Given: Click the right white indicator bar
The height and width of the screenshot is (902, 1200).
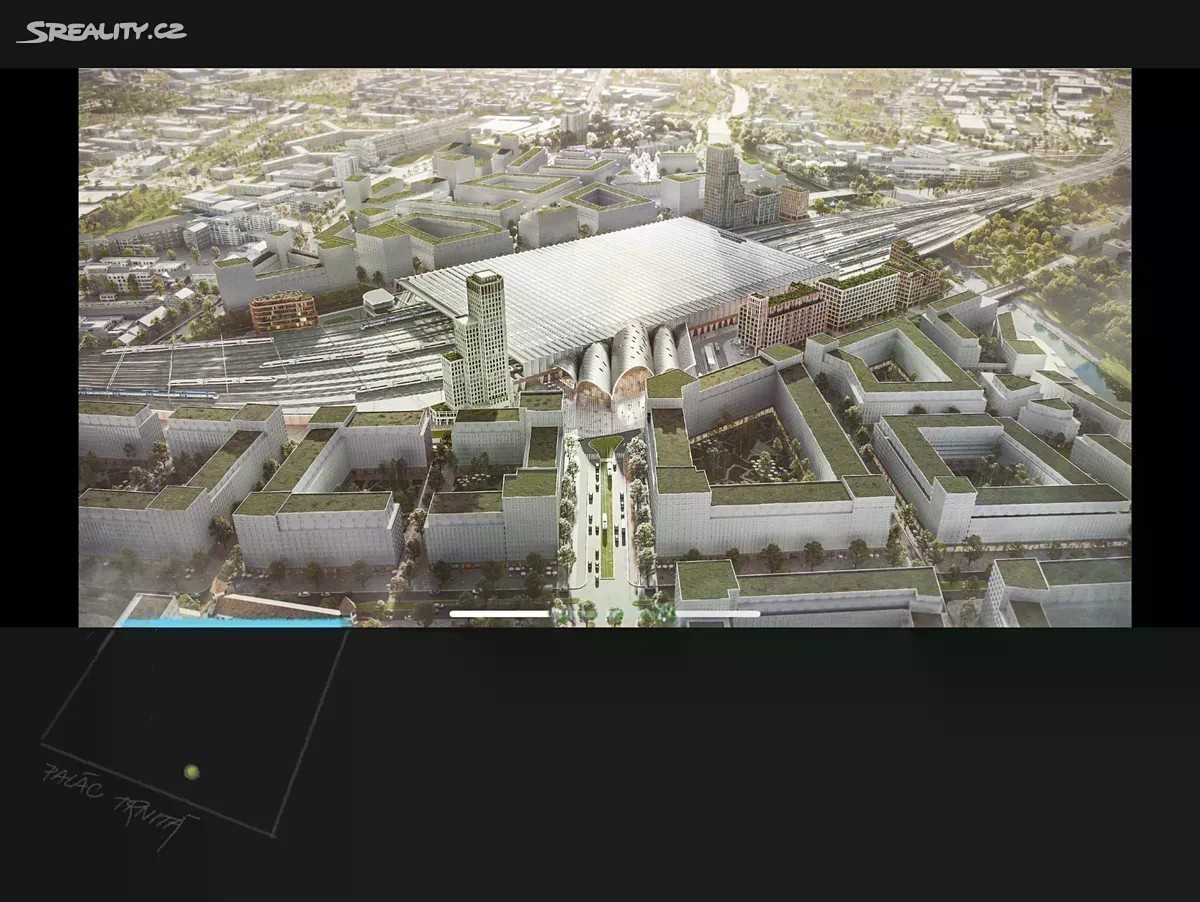Looking at the screenshot, I should pos(717,614).
